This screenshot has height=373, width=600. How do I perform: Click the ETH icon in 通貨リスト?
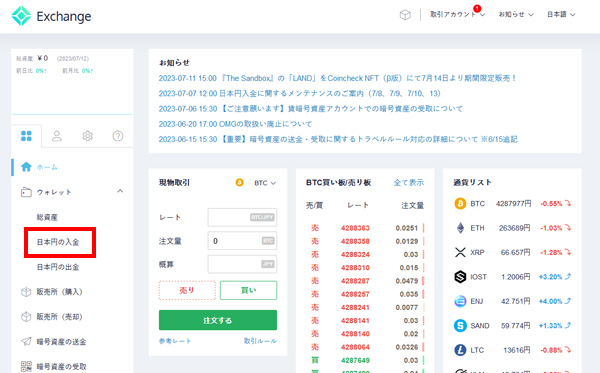coord(460,228)
